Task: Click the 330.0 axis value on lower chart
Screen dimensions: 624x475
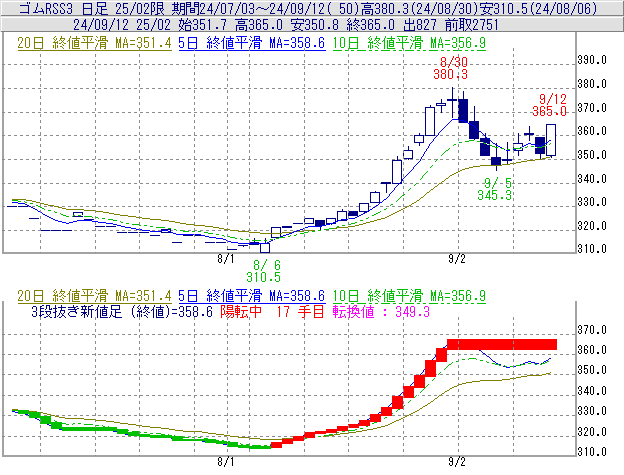Action: [x=592, y=411]
